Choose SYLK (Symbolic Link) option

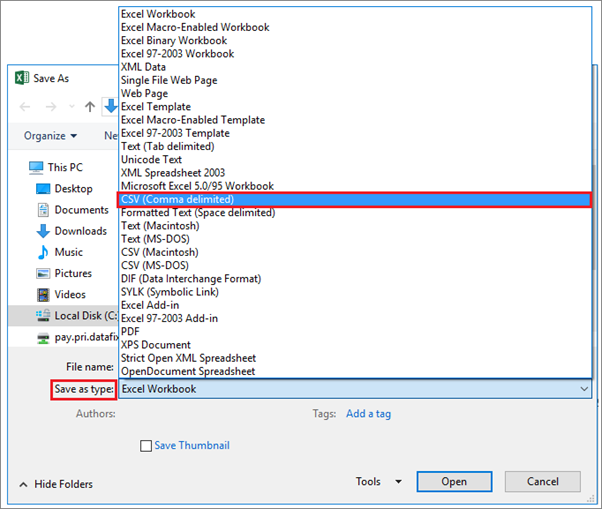coord(355,292)
